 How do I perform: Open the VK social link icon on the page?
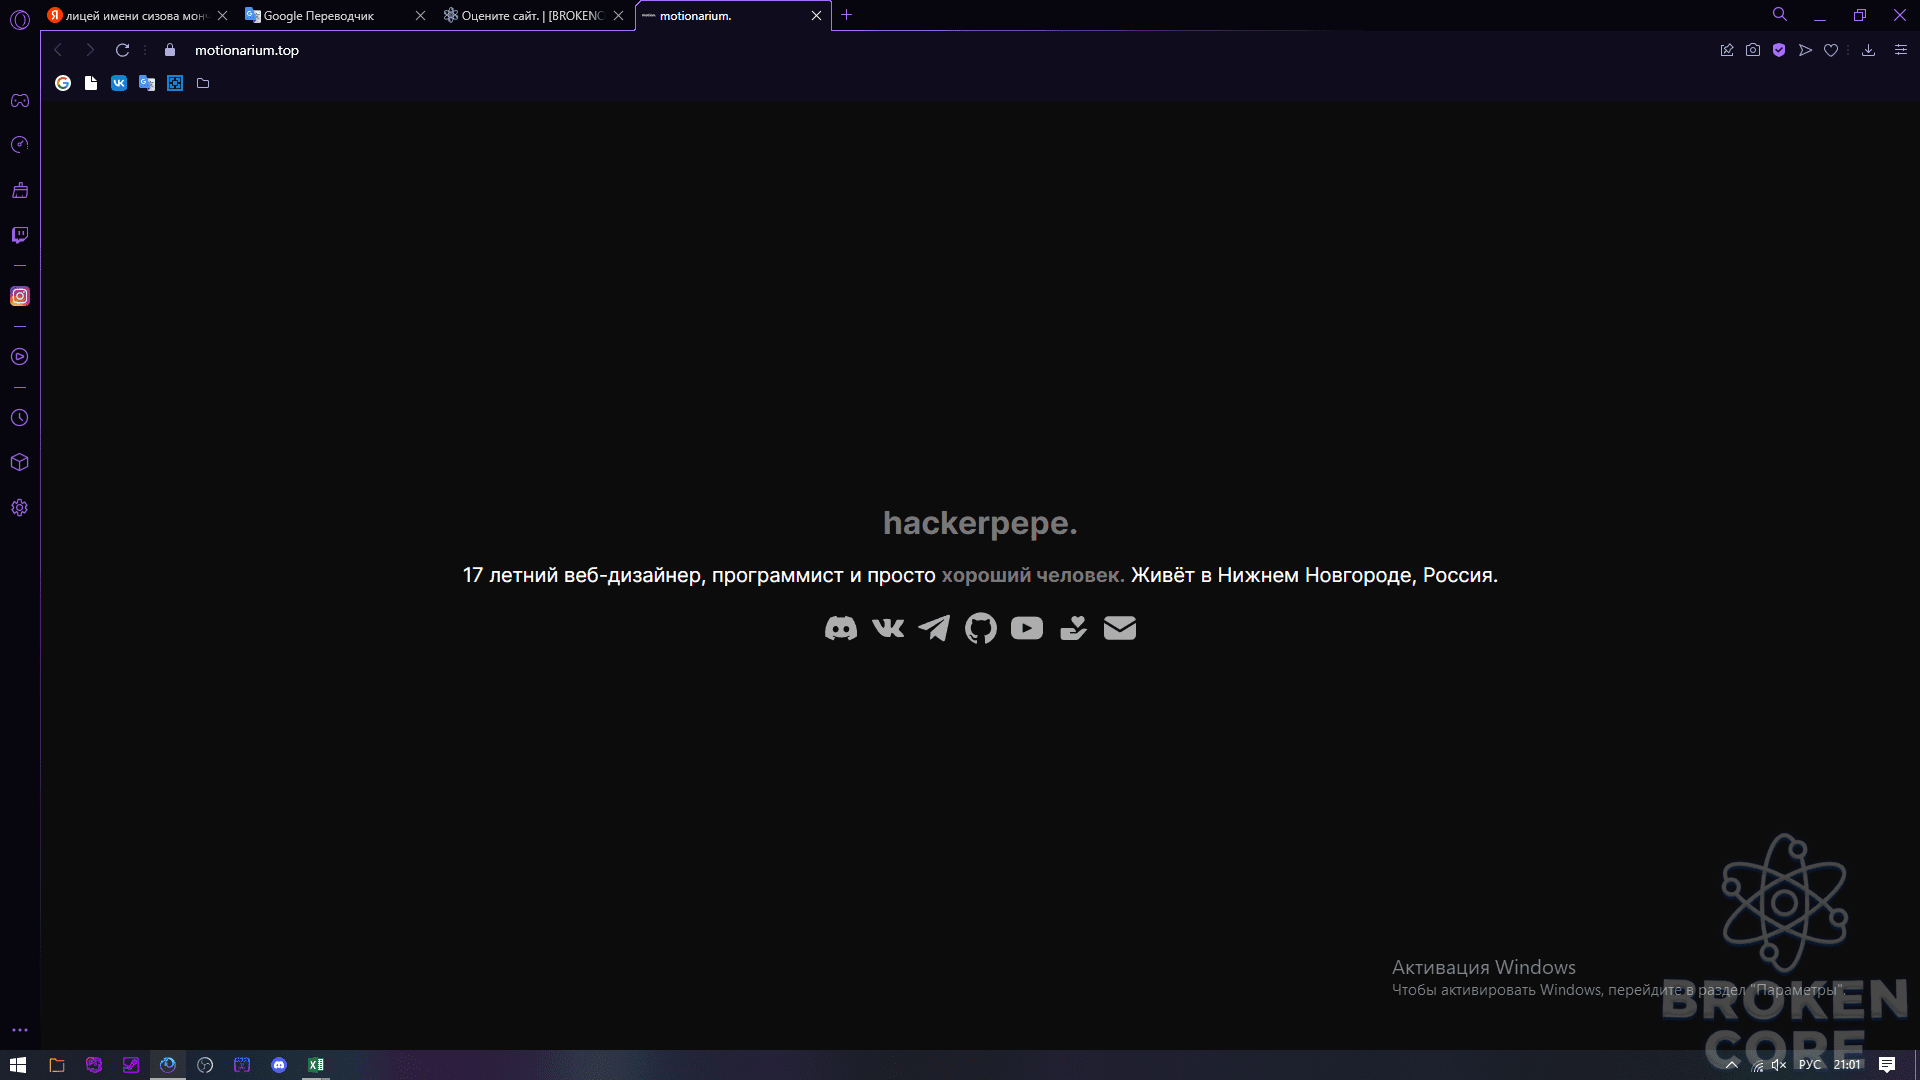[888, 628]
